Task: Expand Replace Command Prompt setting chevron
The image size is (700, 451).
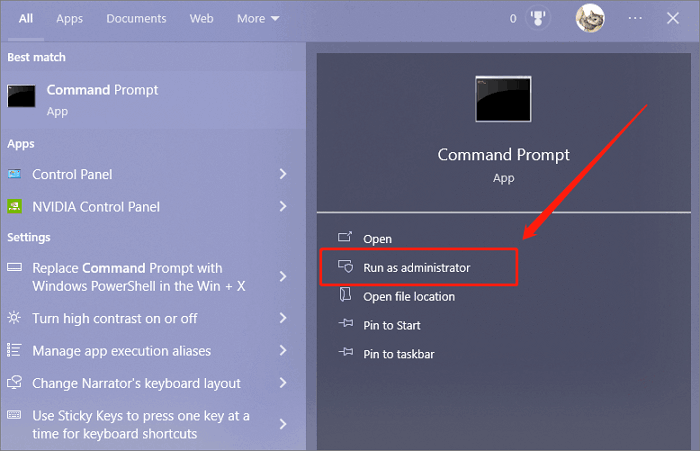Action: point(283,276)
